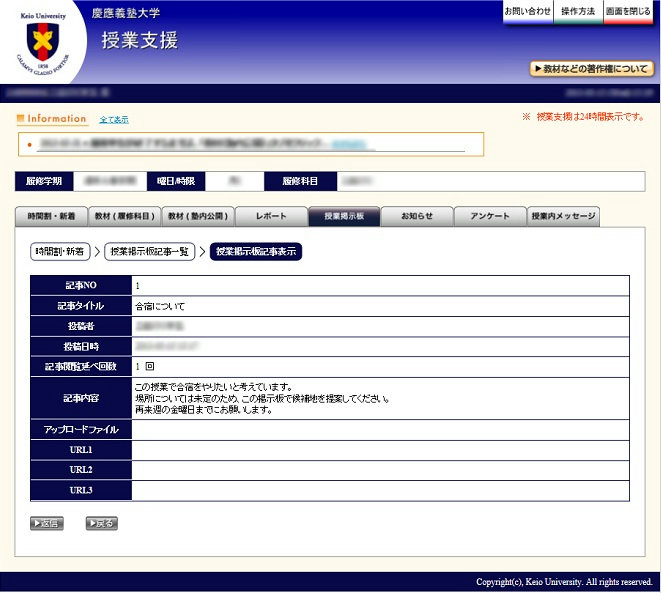The width and height of the screenshot is (661, 593).
Task: Switch to the お知らせ tab
Action: click(417, 217)
